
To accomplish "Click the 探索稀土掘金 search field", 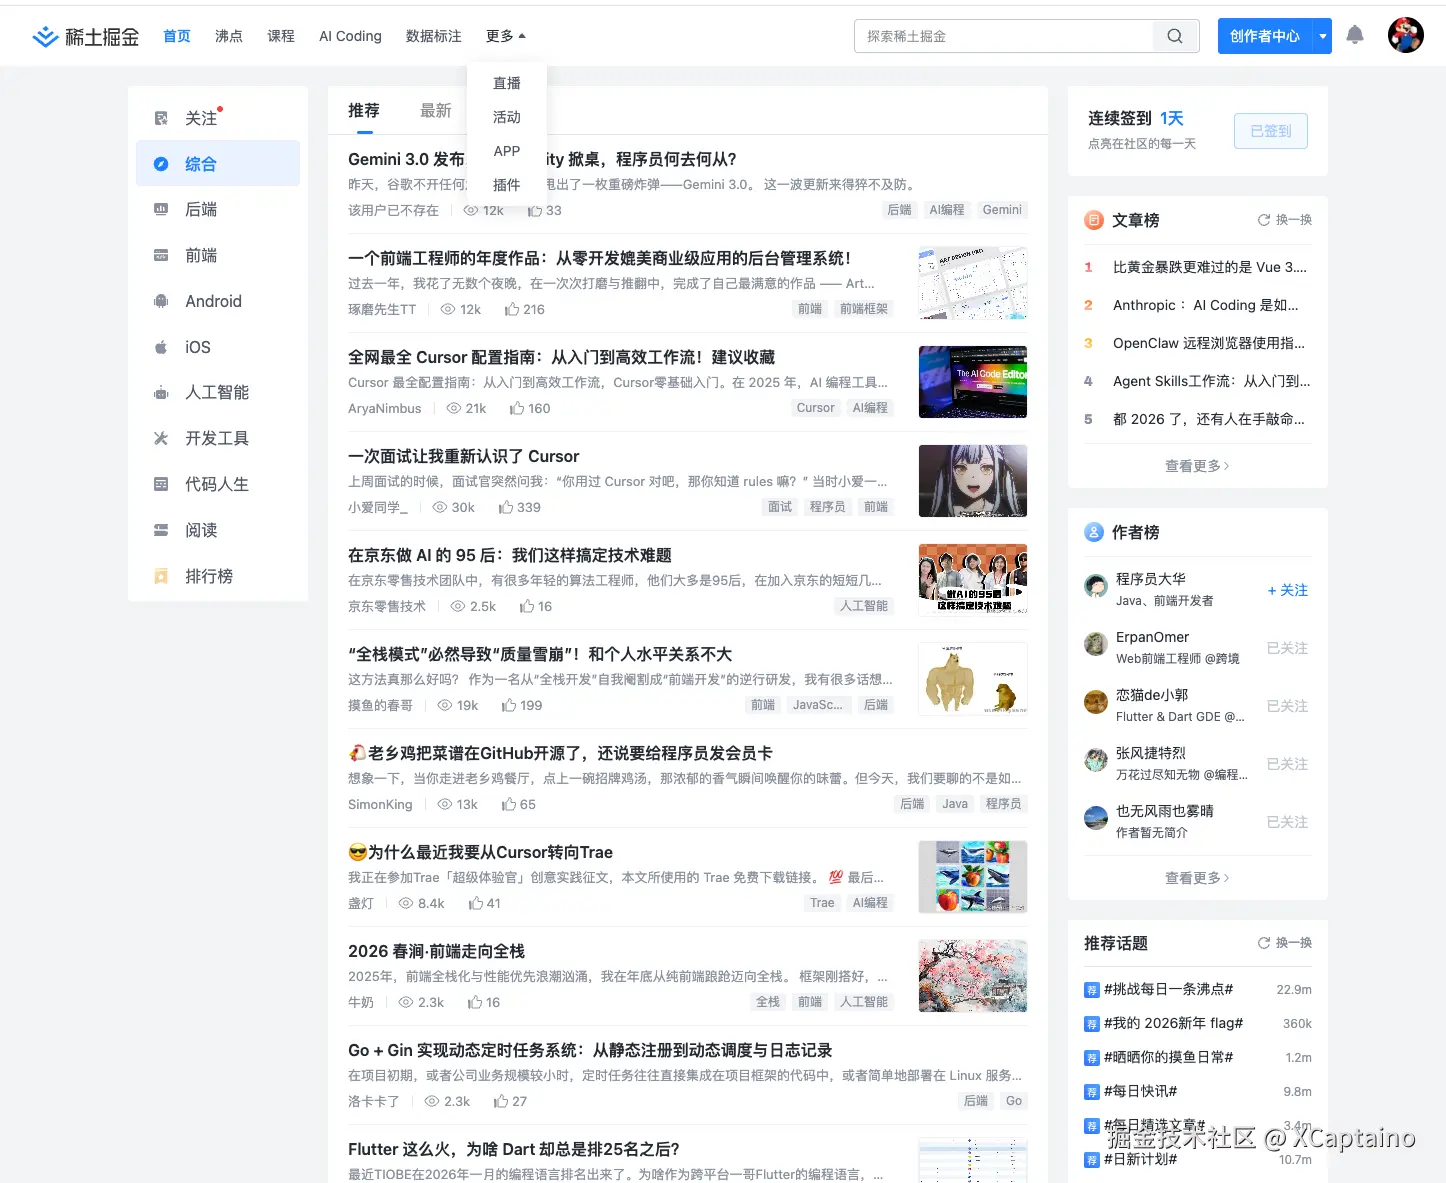I will click(1000, 35).
